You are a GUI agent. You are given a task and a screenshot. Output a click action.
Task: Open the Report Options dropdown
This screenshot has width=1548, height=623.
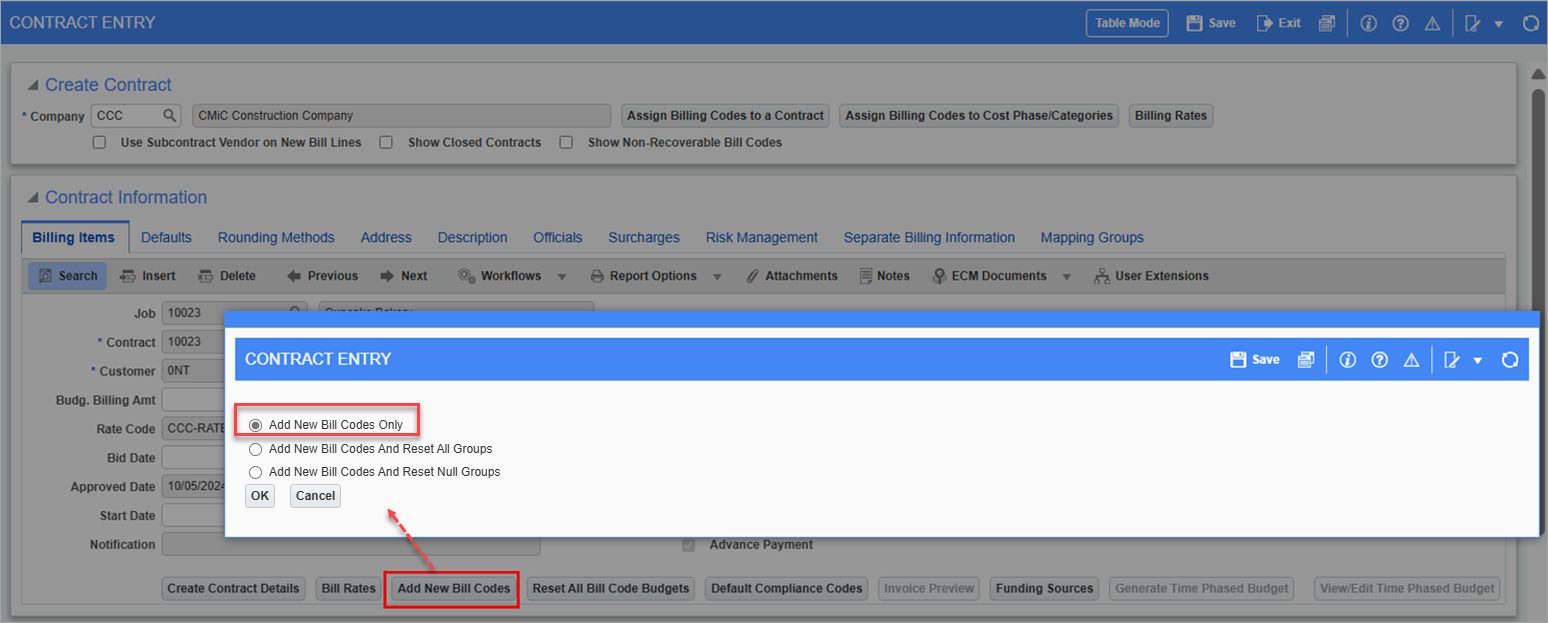tap(718, 277)
